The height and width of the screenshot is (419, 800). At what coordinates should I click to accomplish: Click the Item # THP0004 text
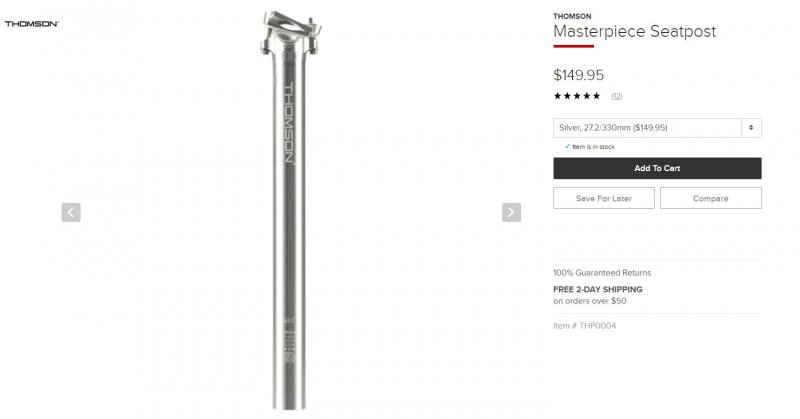(585, 326)
